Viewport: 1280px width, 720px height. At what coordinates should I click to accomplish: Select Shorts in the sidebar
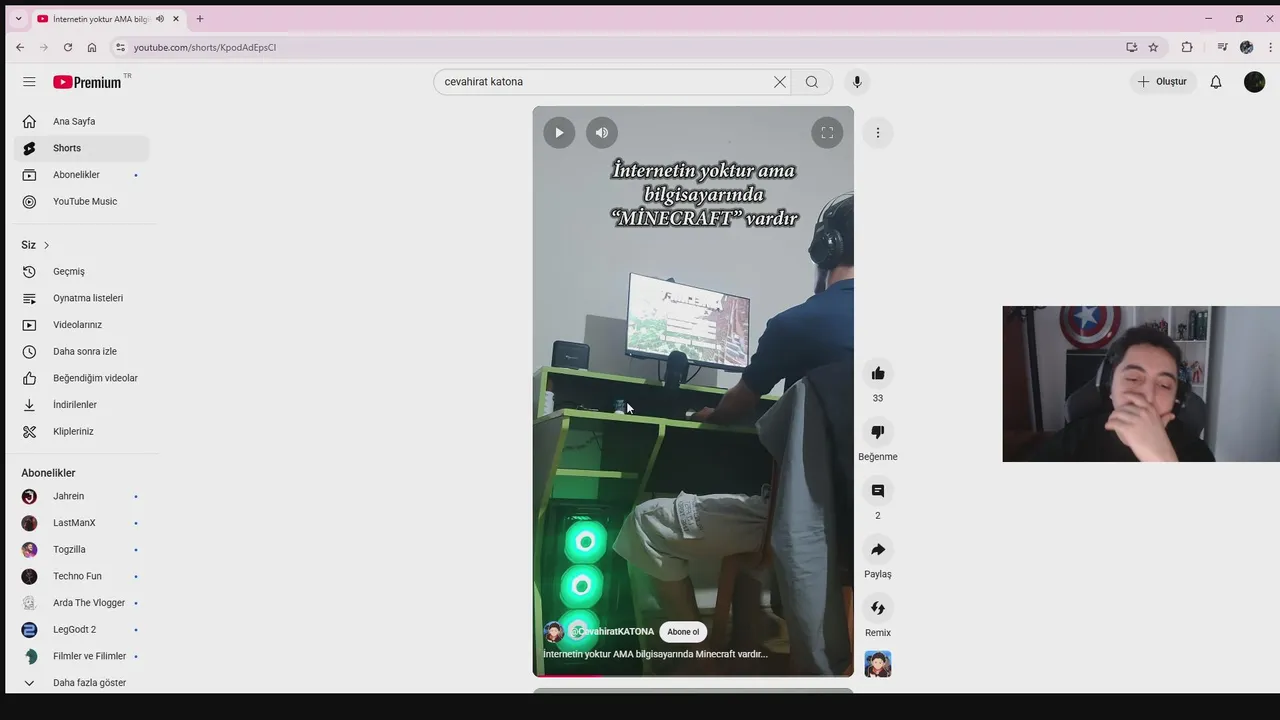(x=82, y=148)
